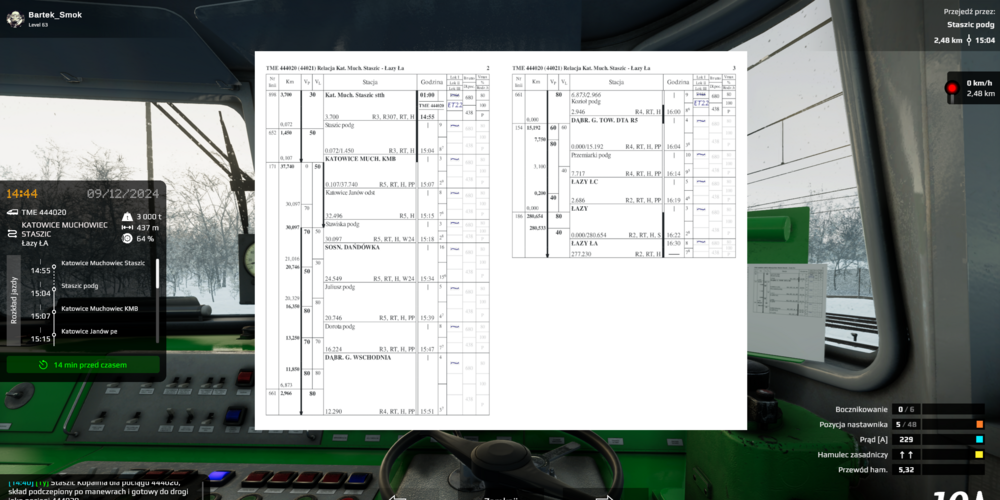Click the yellow Hamulec zasadniczy color indicator
Screen dimensions: 1000x500
(980, 454)
